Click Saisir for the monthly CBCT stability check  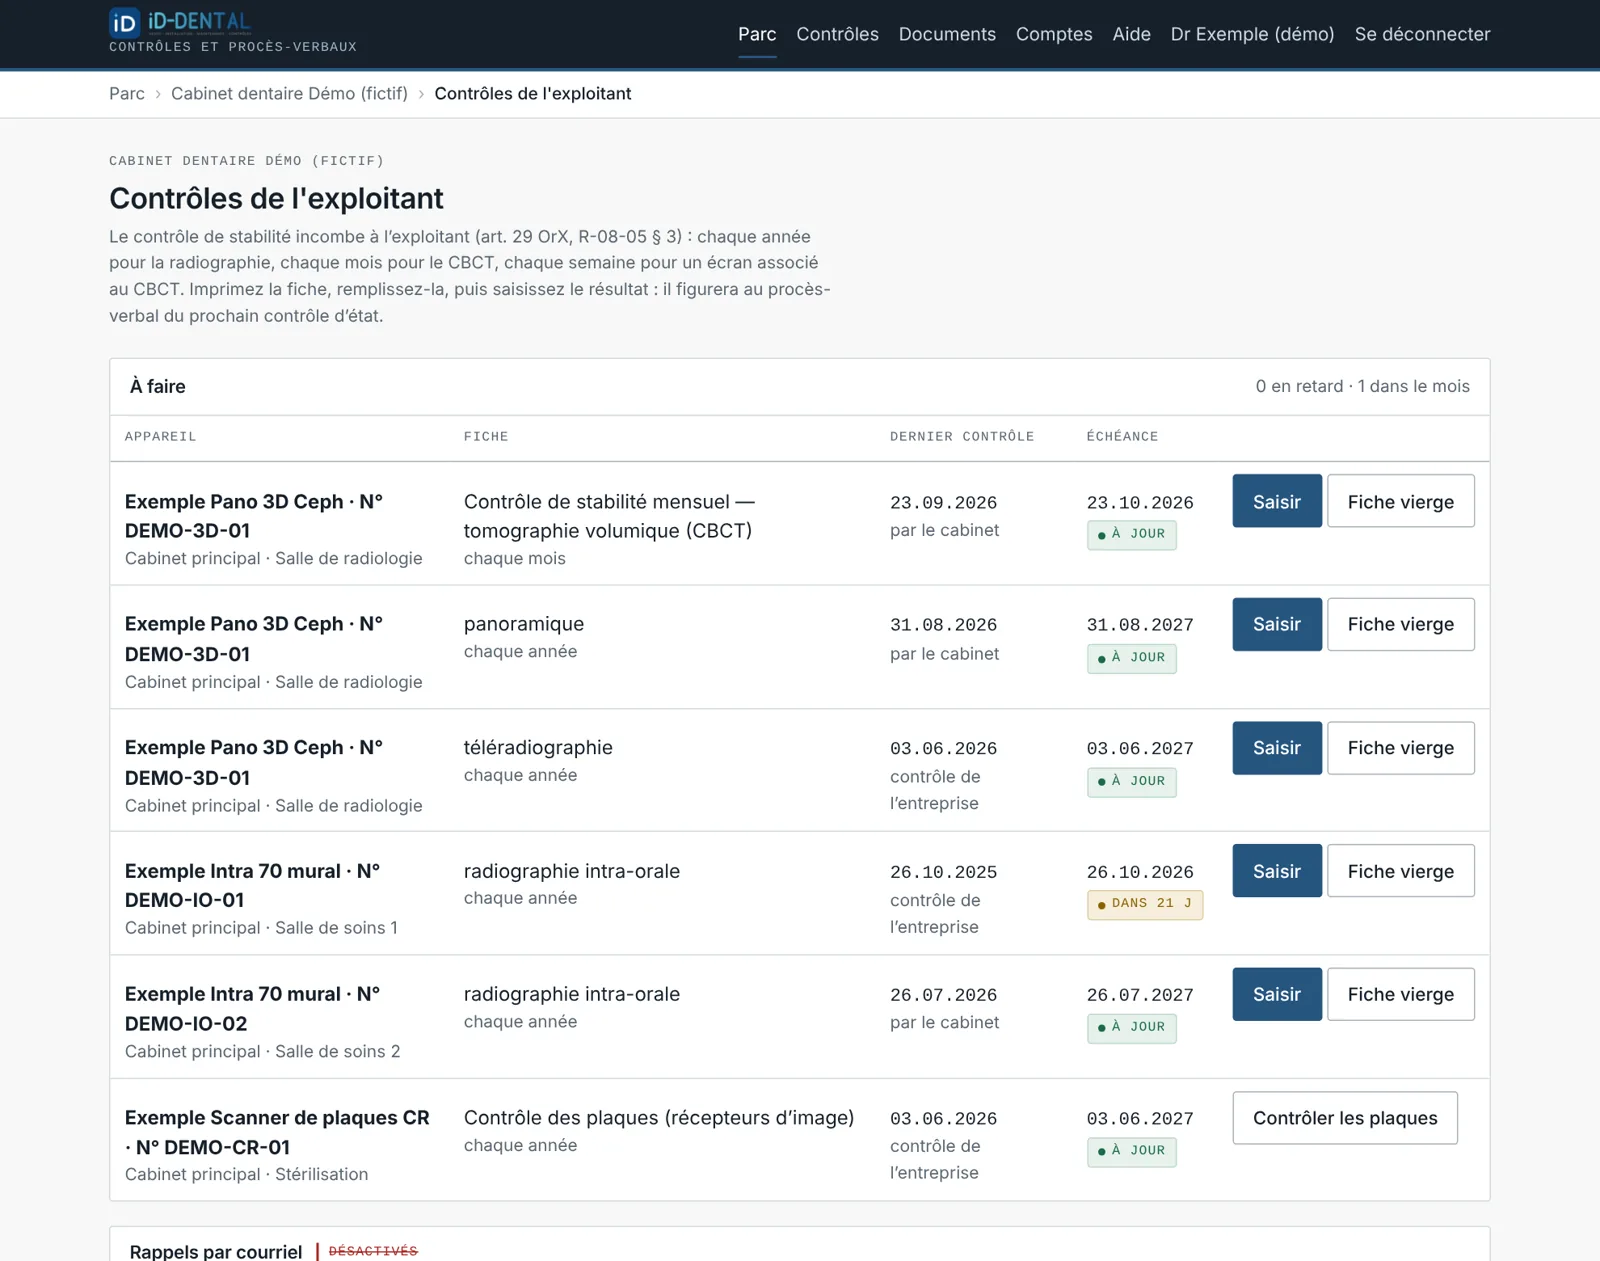pyautogui.click(x=1277, y=501)
